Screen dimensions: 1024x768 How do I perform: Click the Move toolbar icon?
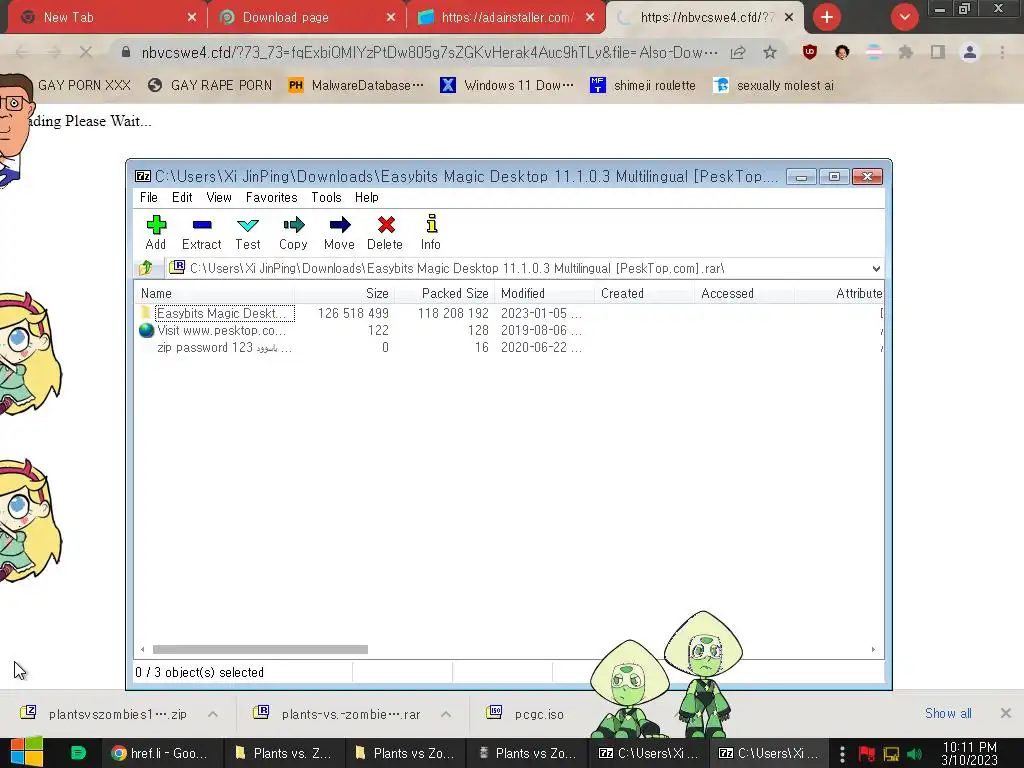pyautogui.click(x=340, y=232)
